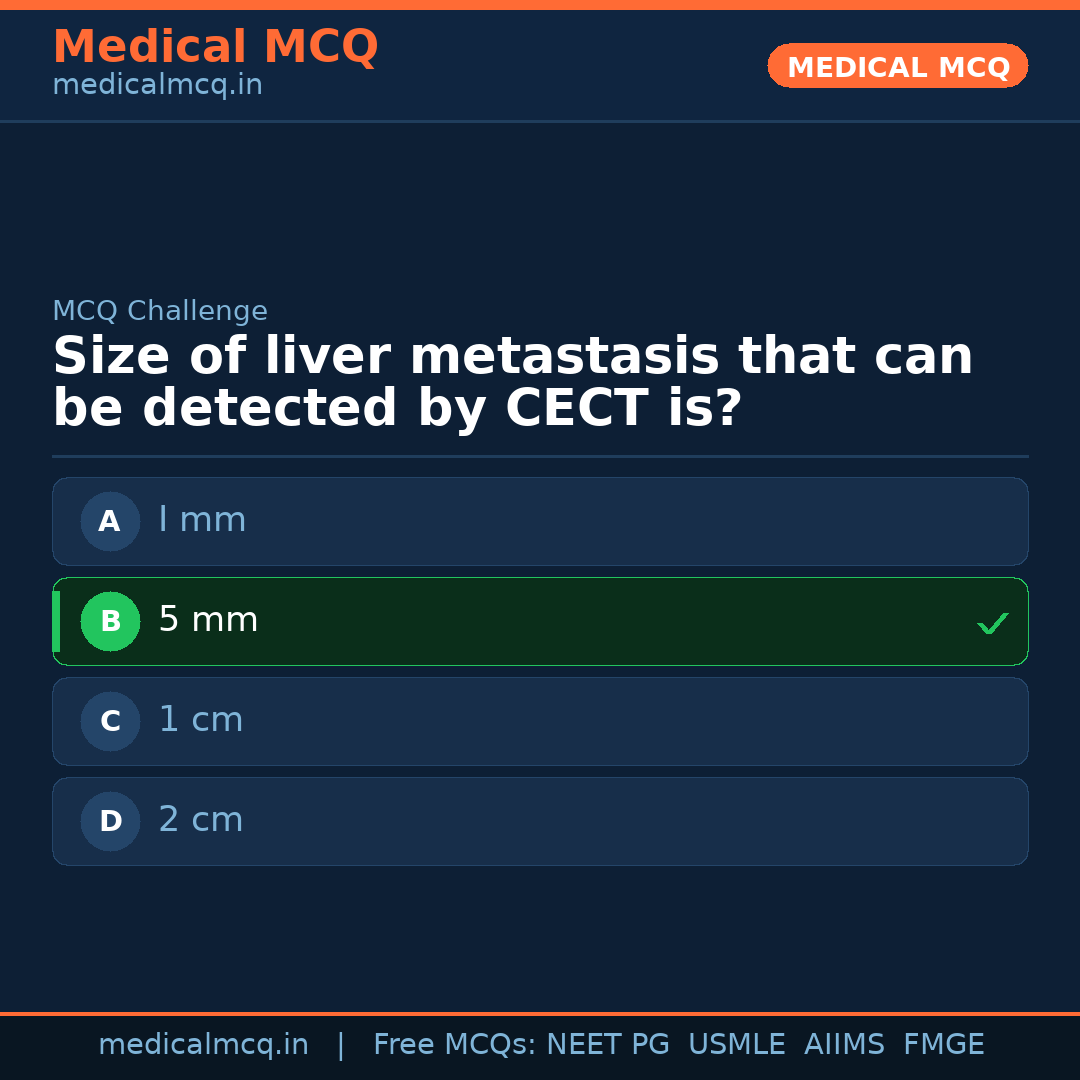Open medicalmcq.in link below the header title
1080x1080 pixels.
click(x=157, y=85)
